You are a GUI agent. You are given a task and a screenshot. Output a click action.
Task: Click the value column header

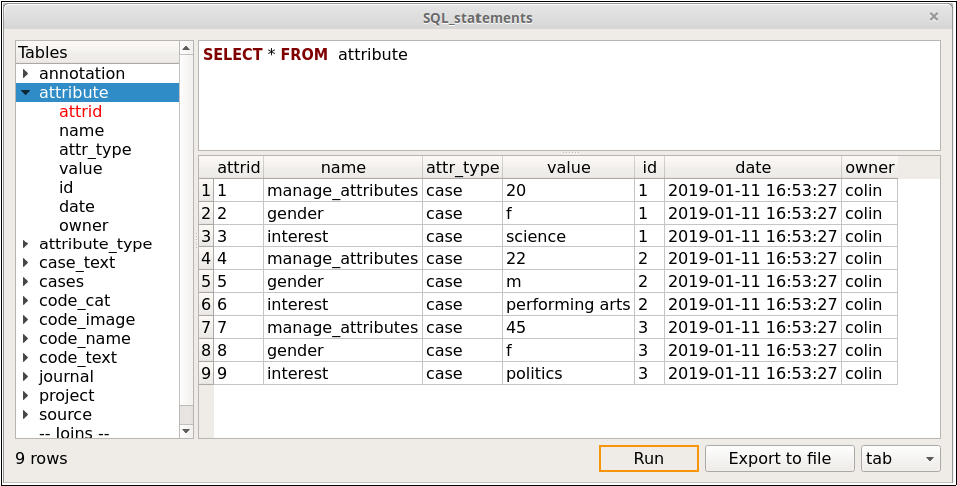[568, 168]
